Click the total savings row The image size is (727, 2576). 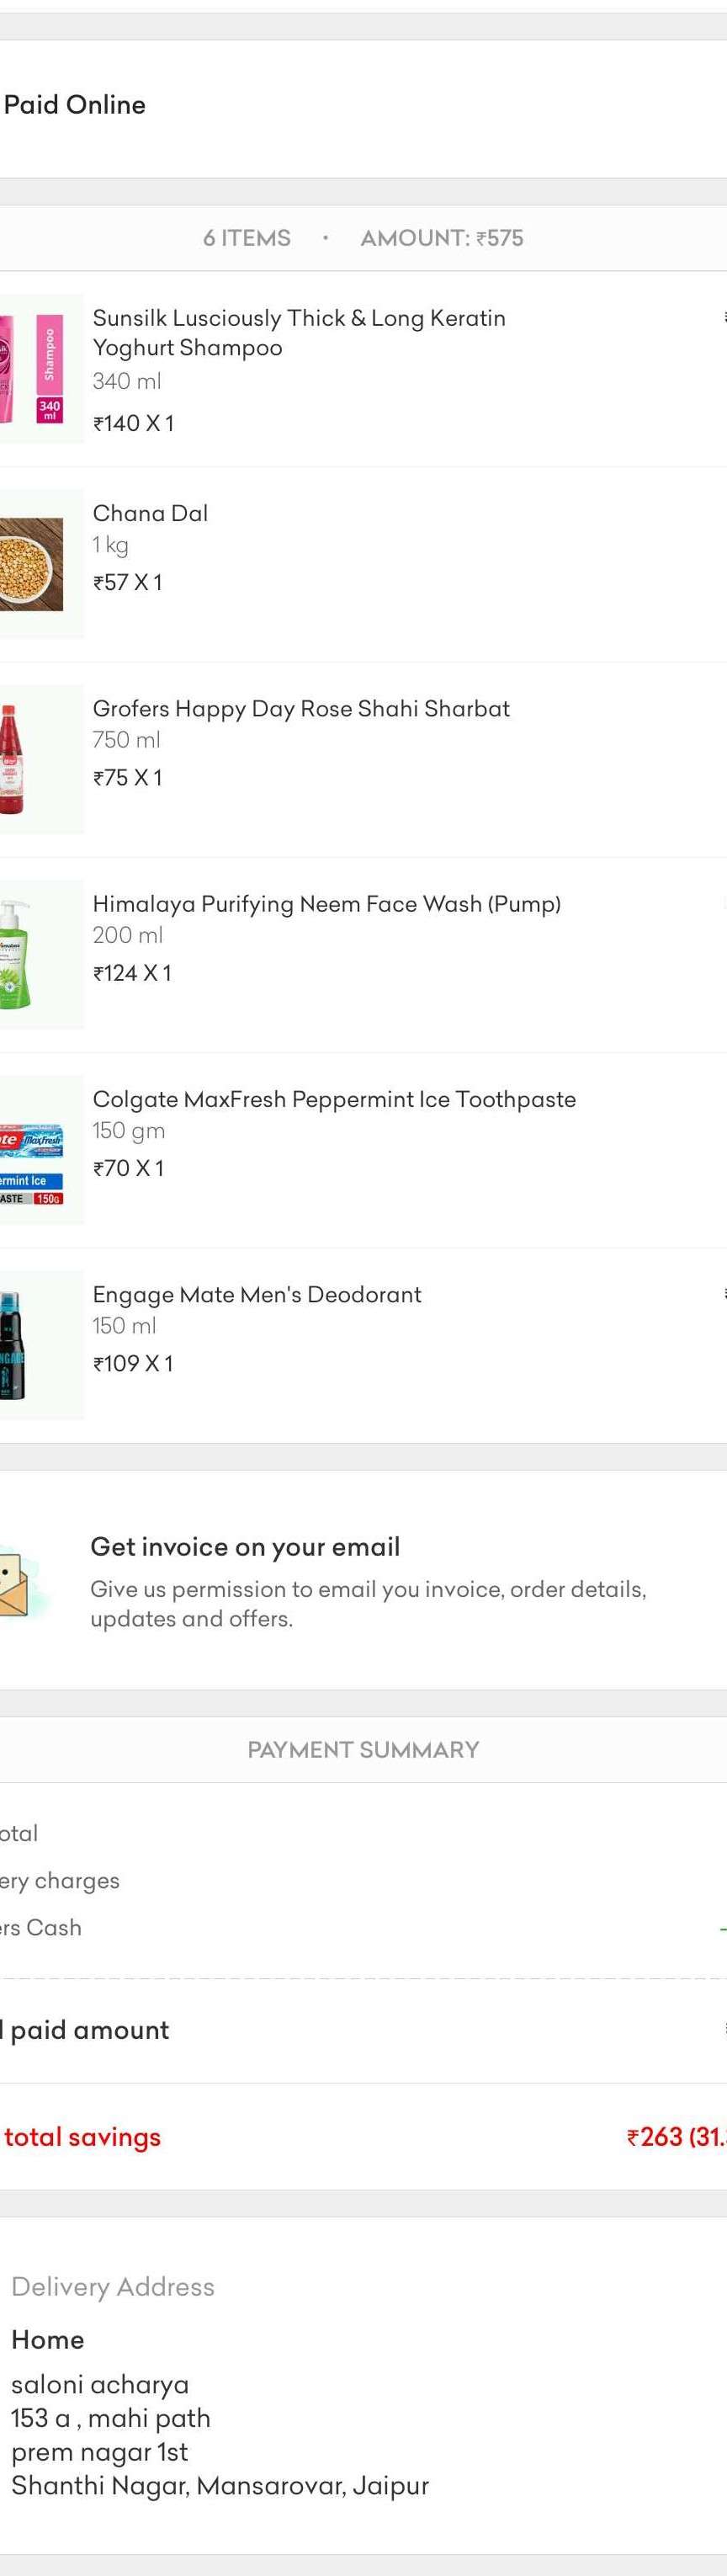(363, 2137)
